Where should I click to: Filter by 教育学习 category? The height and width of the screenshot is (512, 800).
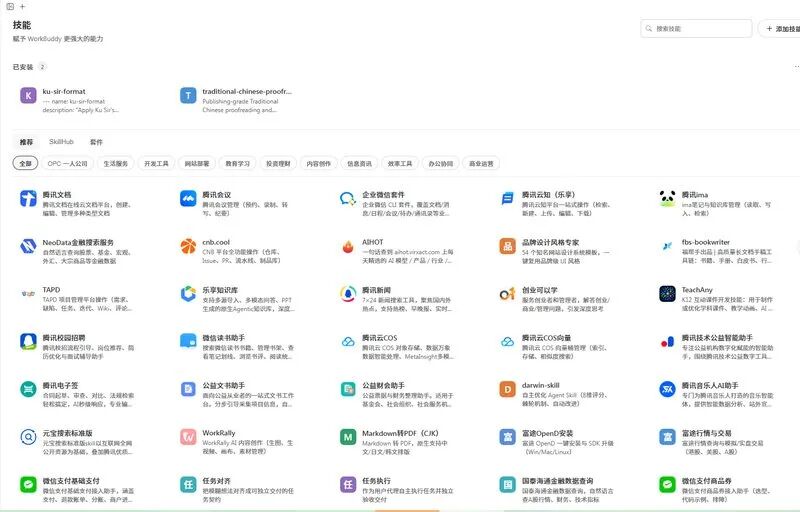pos(237,164)
